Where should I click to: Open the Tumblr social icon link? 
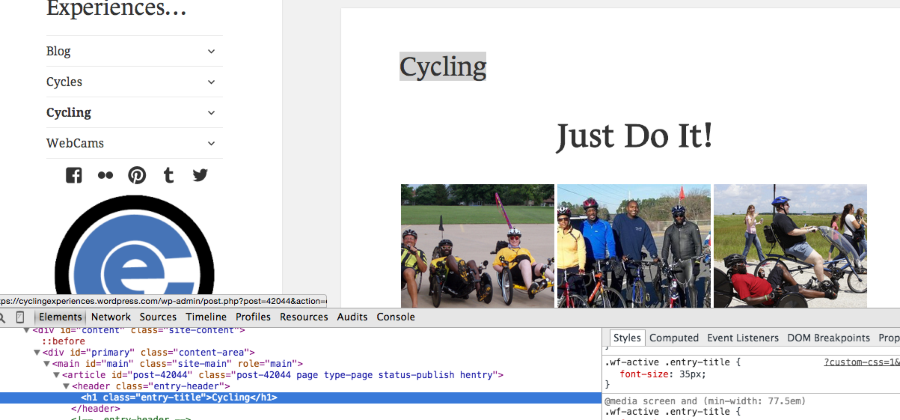pyautogui.click(x=169, y=175)
